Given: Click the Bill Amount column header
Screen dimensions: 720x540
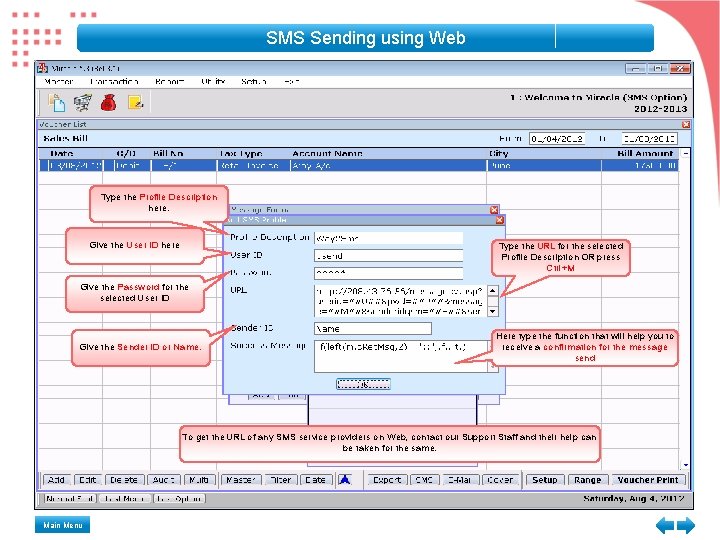Looking at the screenshot, I should click(x=645, y=153).
